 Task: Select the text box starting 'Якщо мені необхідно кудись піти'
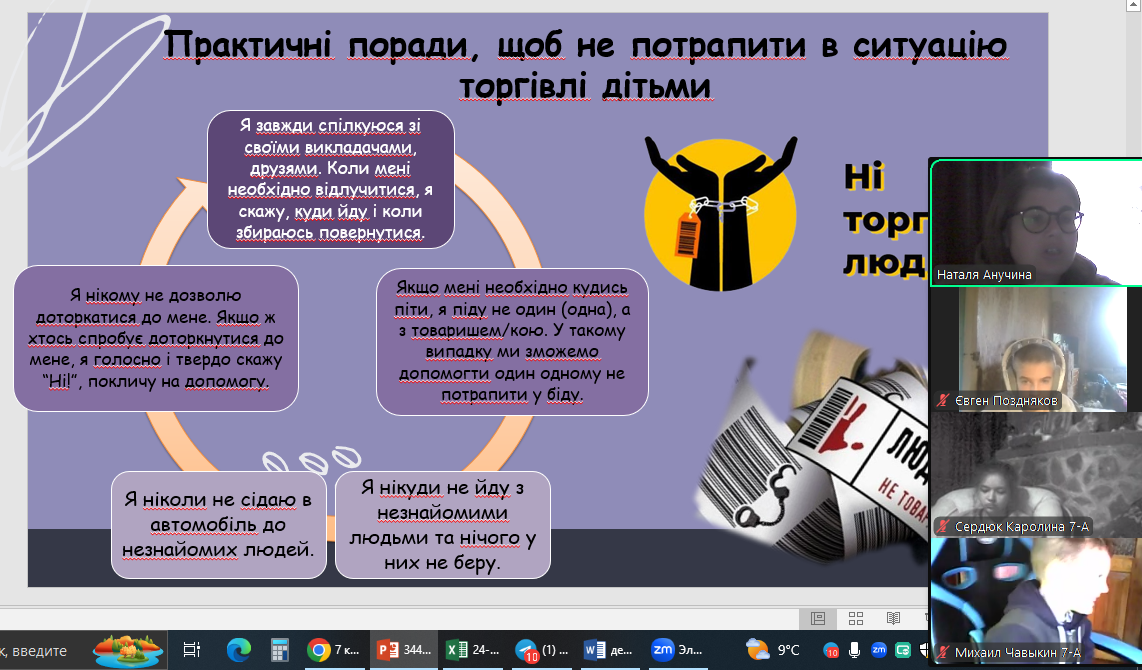click(x=512, y=342)
